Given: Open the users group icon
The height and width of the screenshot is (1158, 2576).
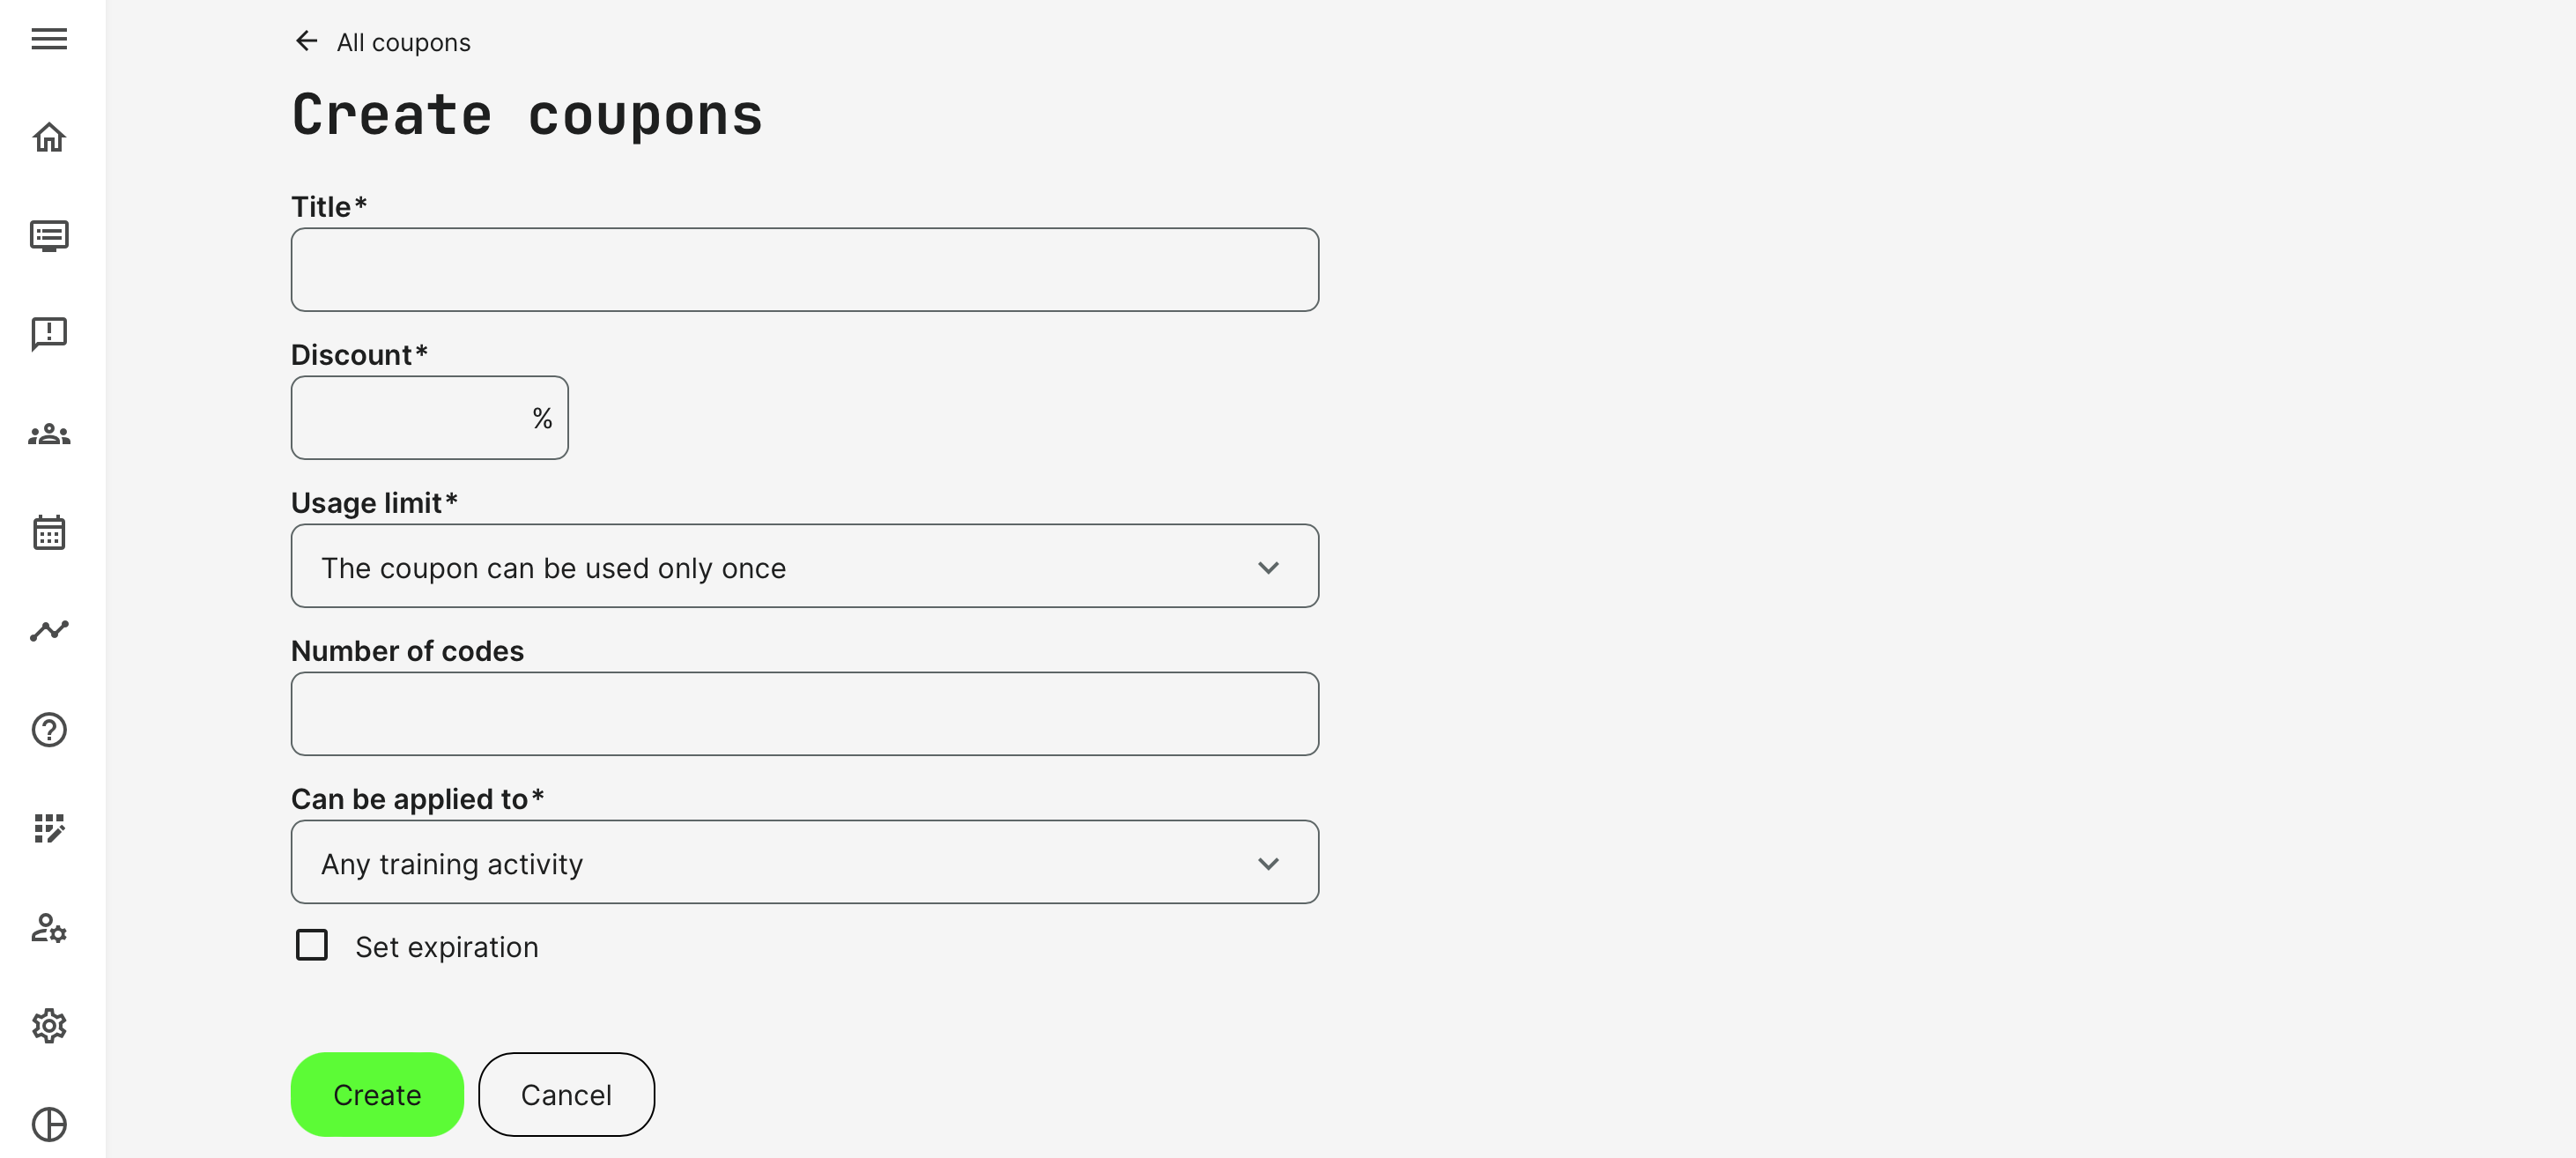Looking at the screenshot, I should coord(49,434).
